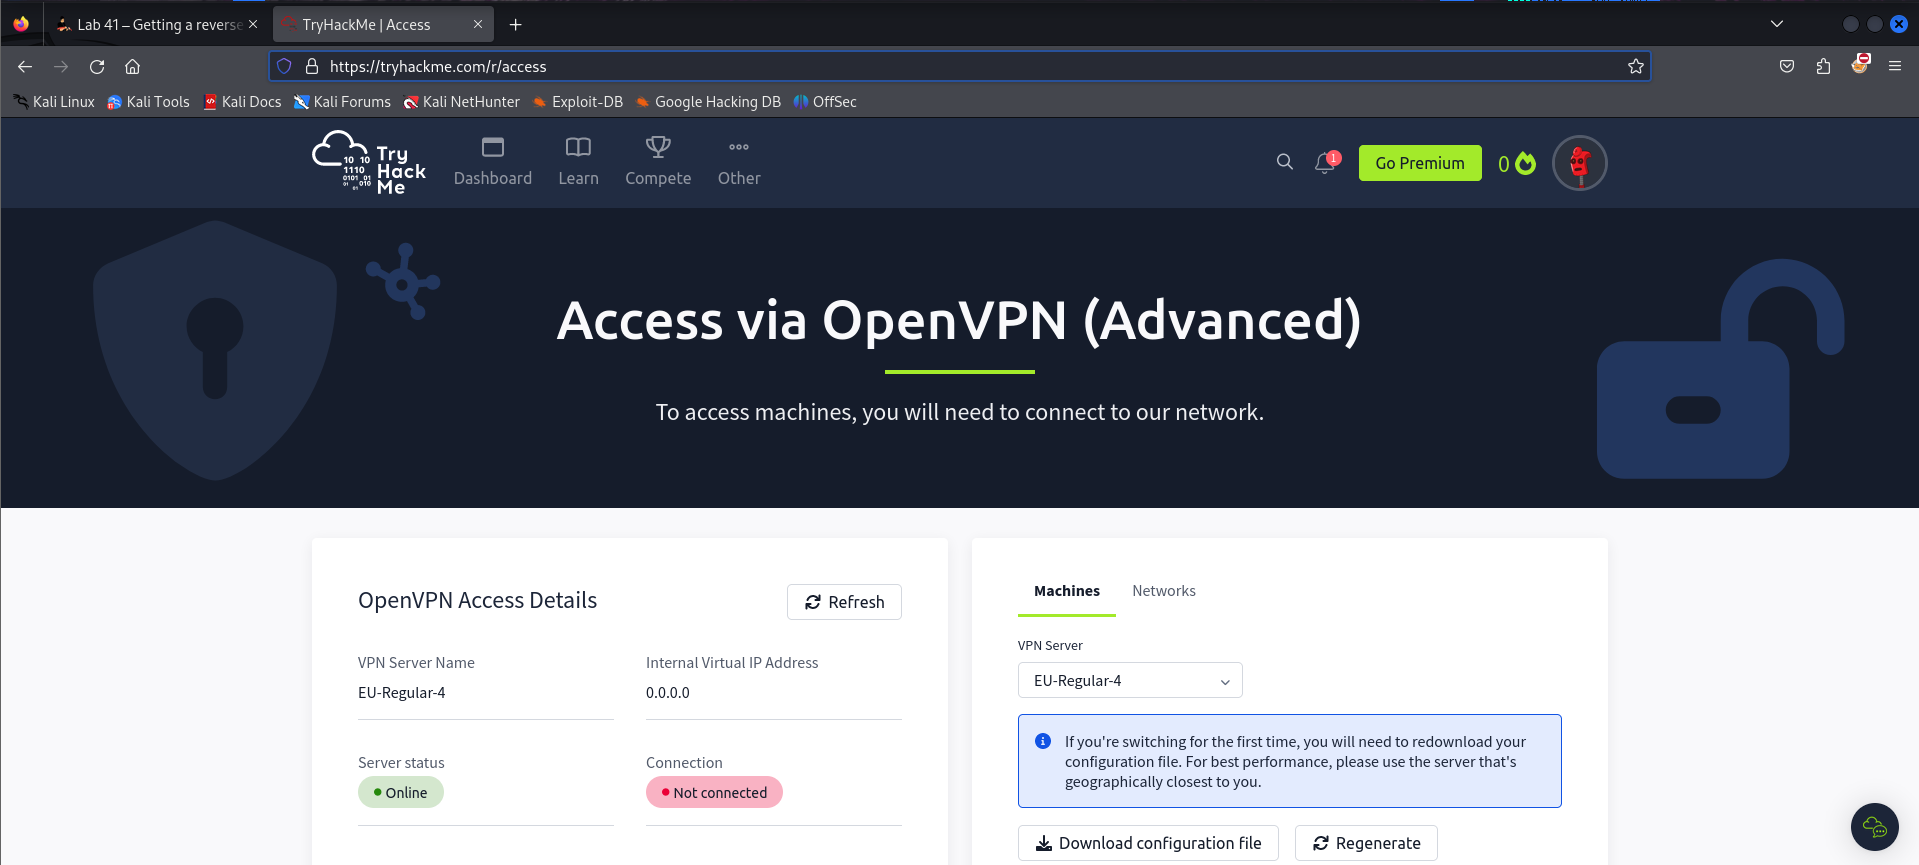Open the Extensions puzzle icon
This screenshot has width=1919, height=865.
point(1823,66)
